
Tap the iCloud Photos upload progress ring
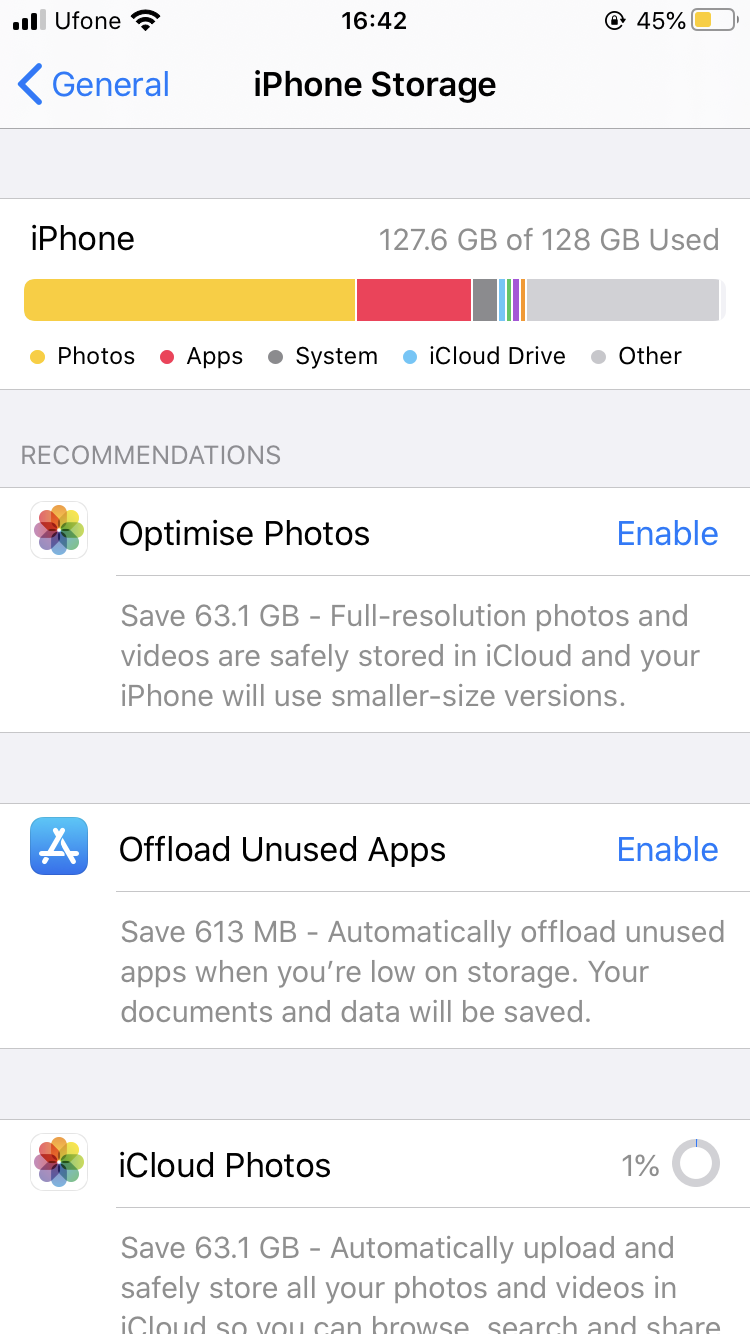[x=695, y=1164]
